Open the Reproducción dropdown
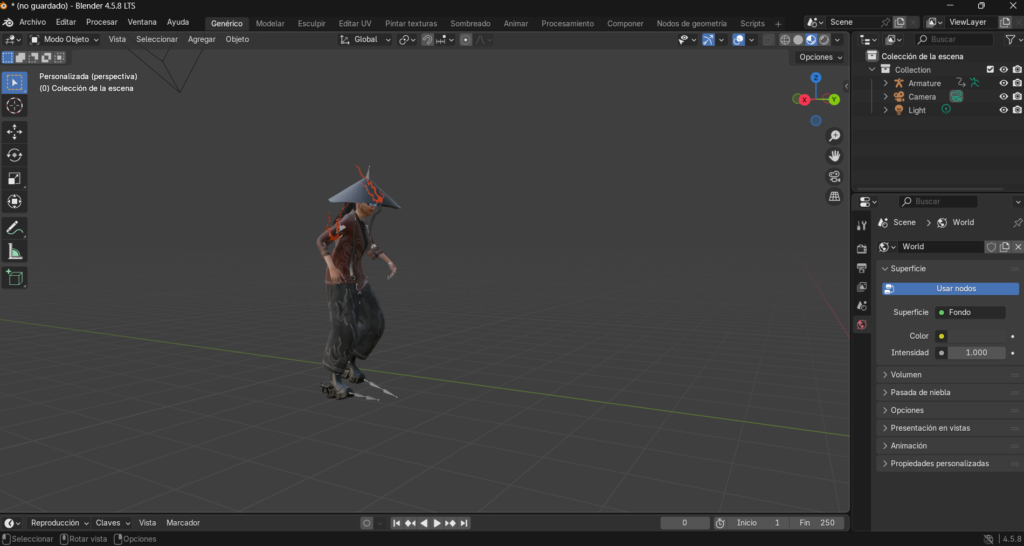The image size is (1024, 546). coord(59,523)
